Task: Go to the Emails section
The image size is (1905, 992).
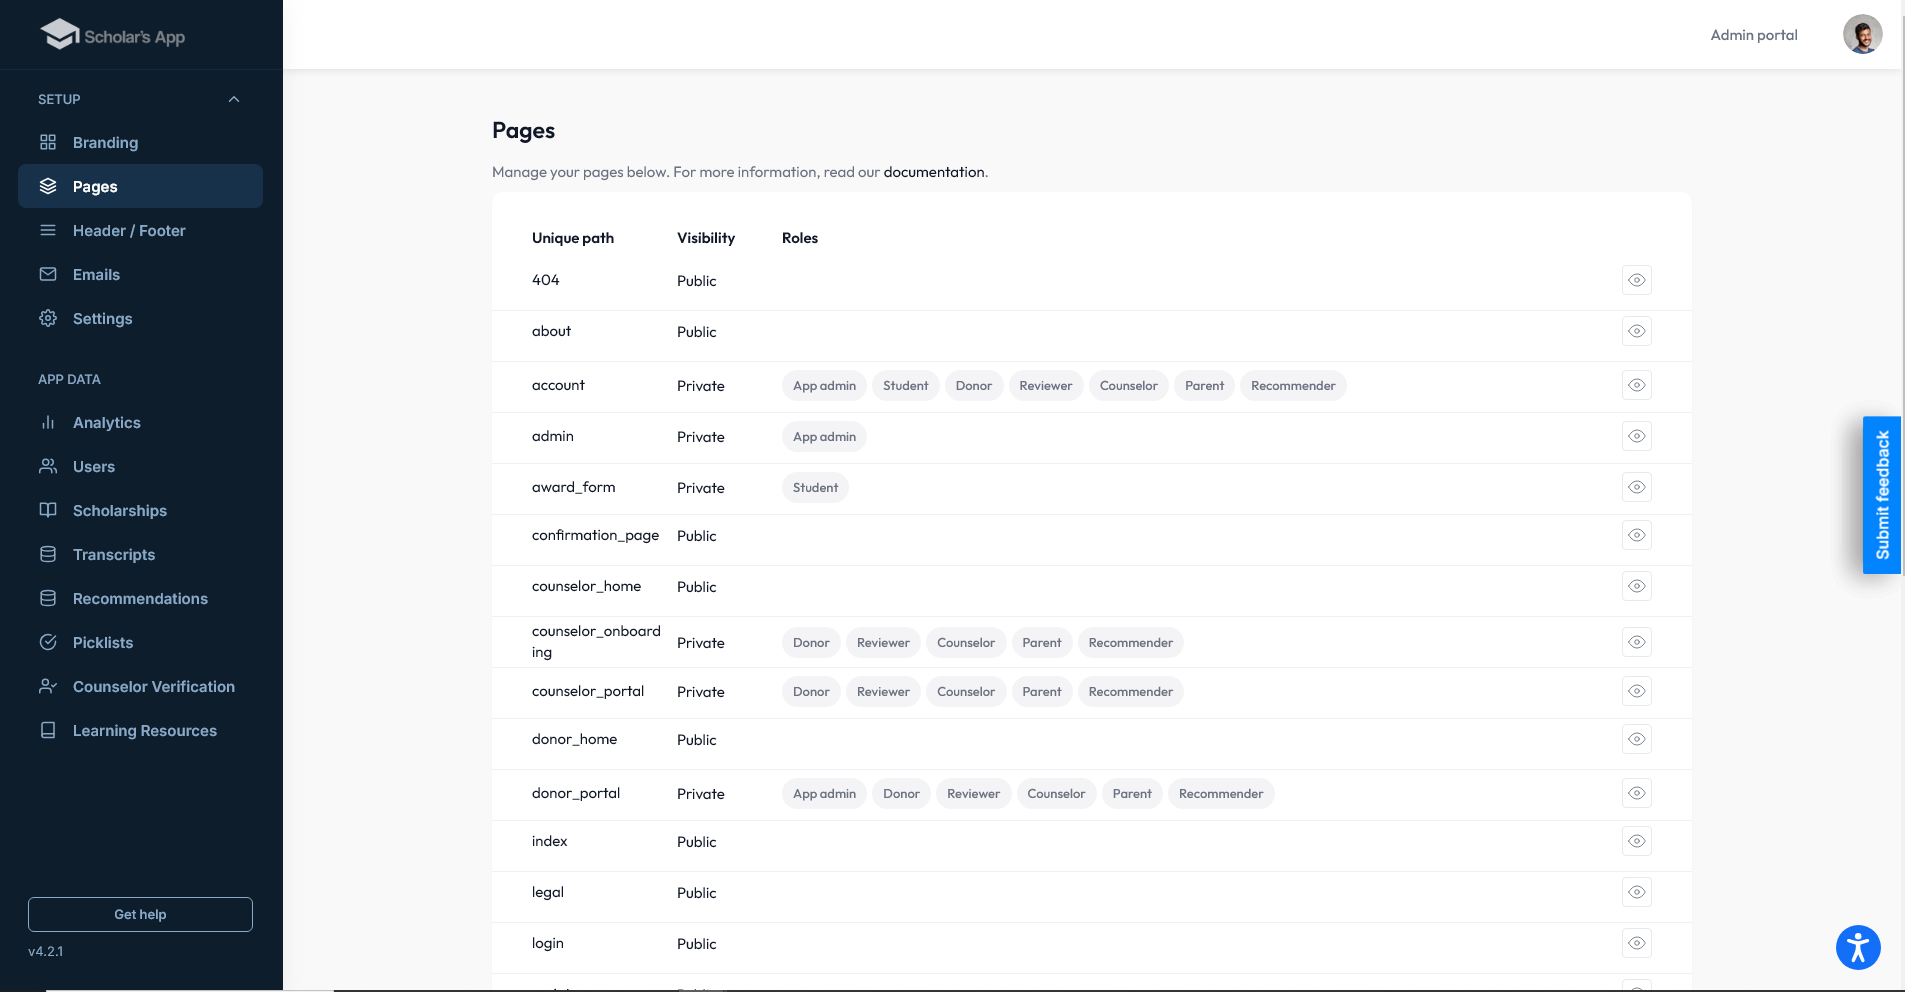Action: [x=140, y=274]
